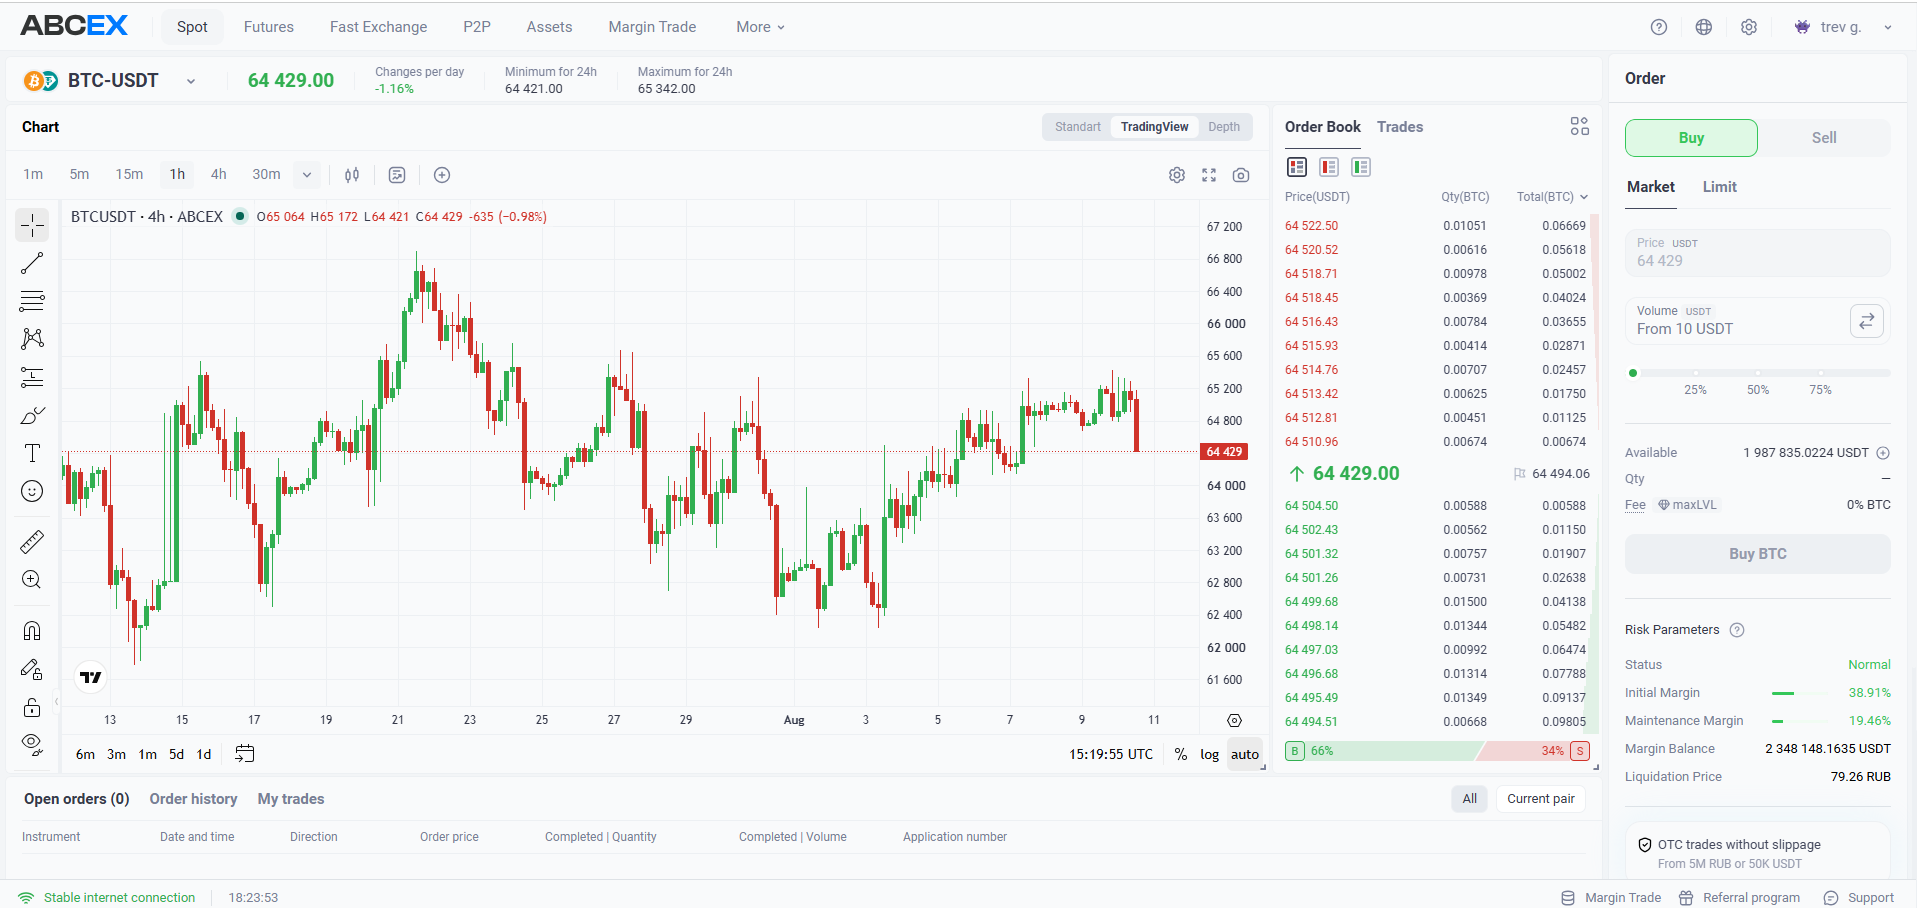Add funds with plus next to Available
Viewport: 1917px width, 908px height.
pos(1883,453)
